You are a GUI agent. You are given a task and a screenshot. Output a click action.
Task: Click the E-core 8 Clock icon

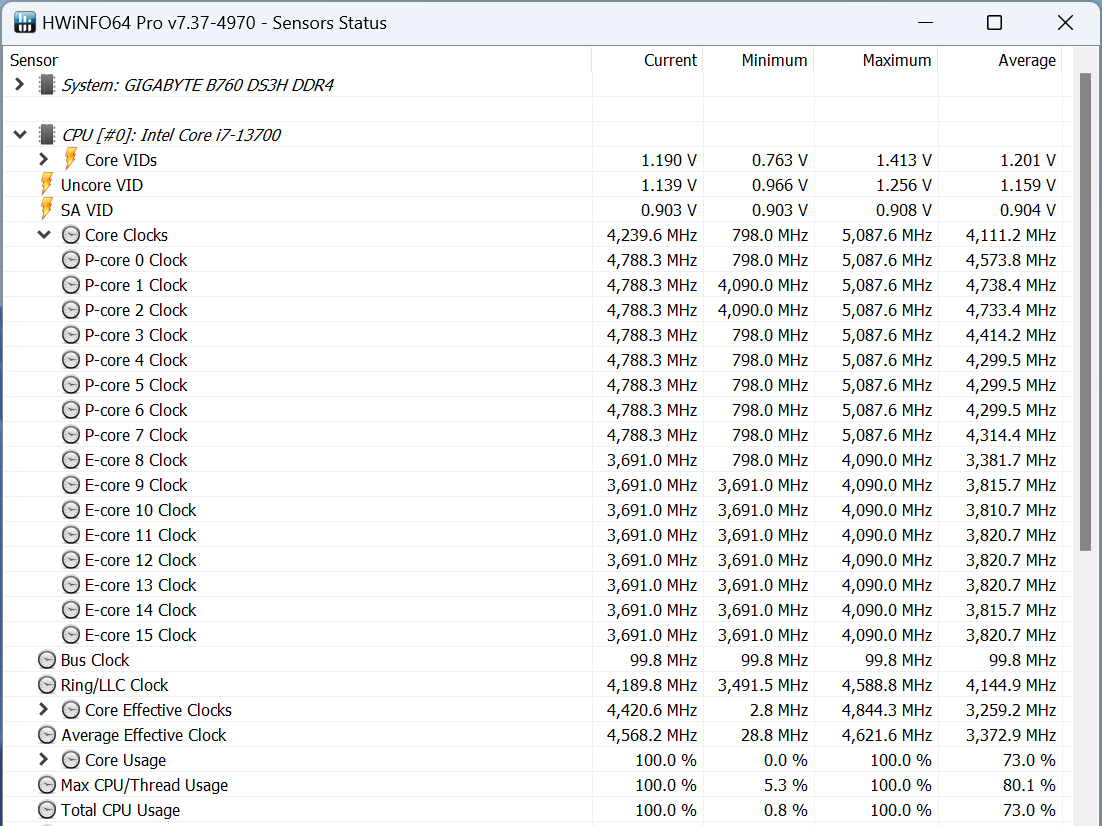click(x=71, y=460)
